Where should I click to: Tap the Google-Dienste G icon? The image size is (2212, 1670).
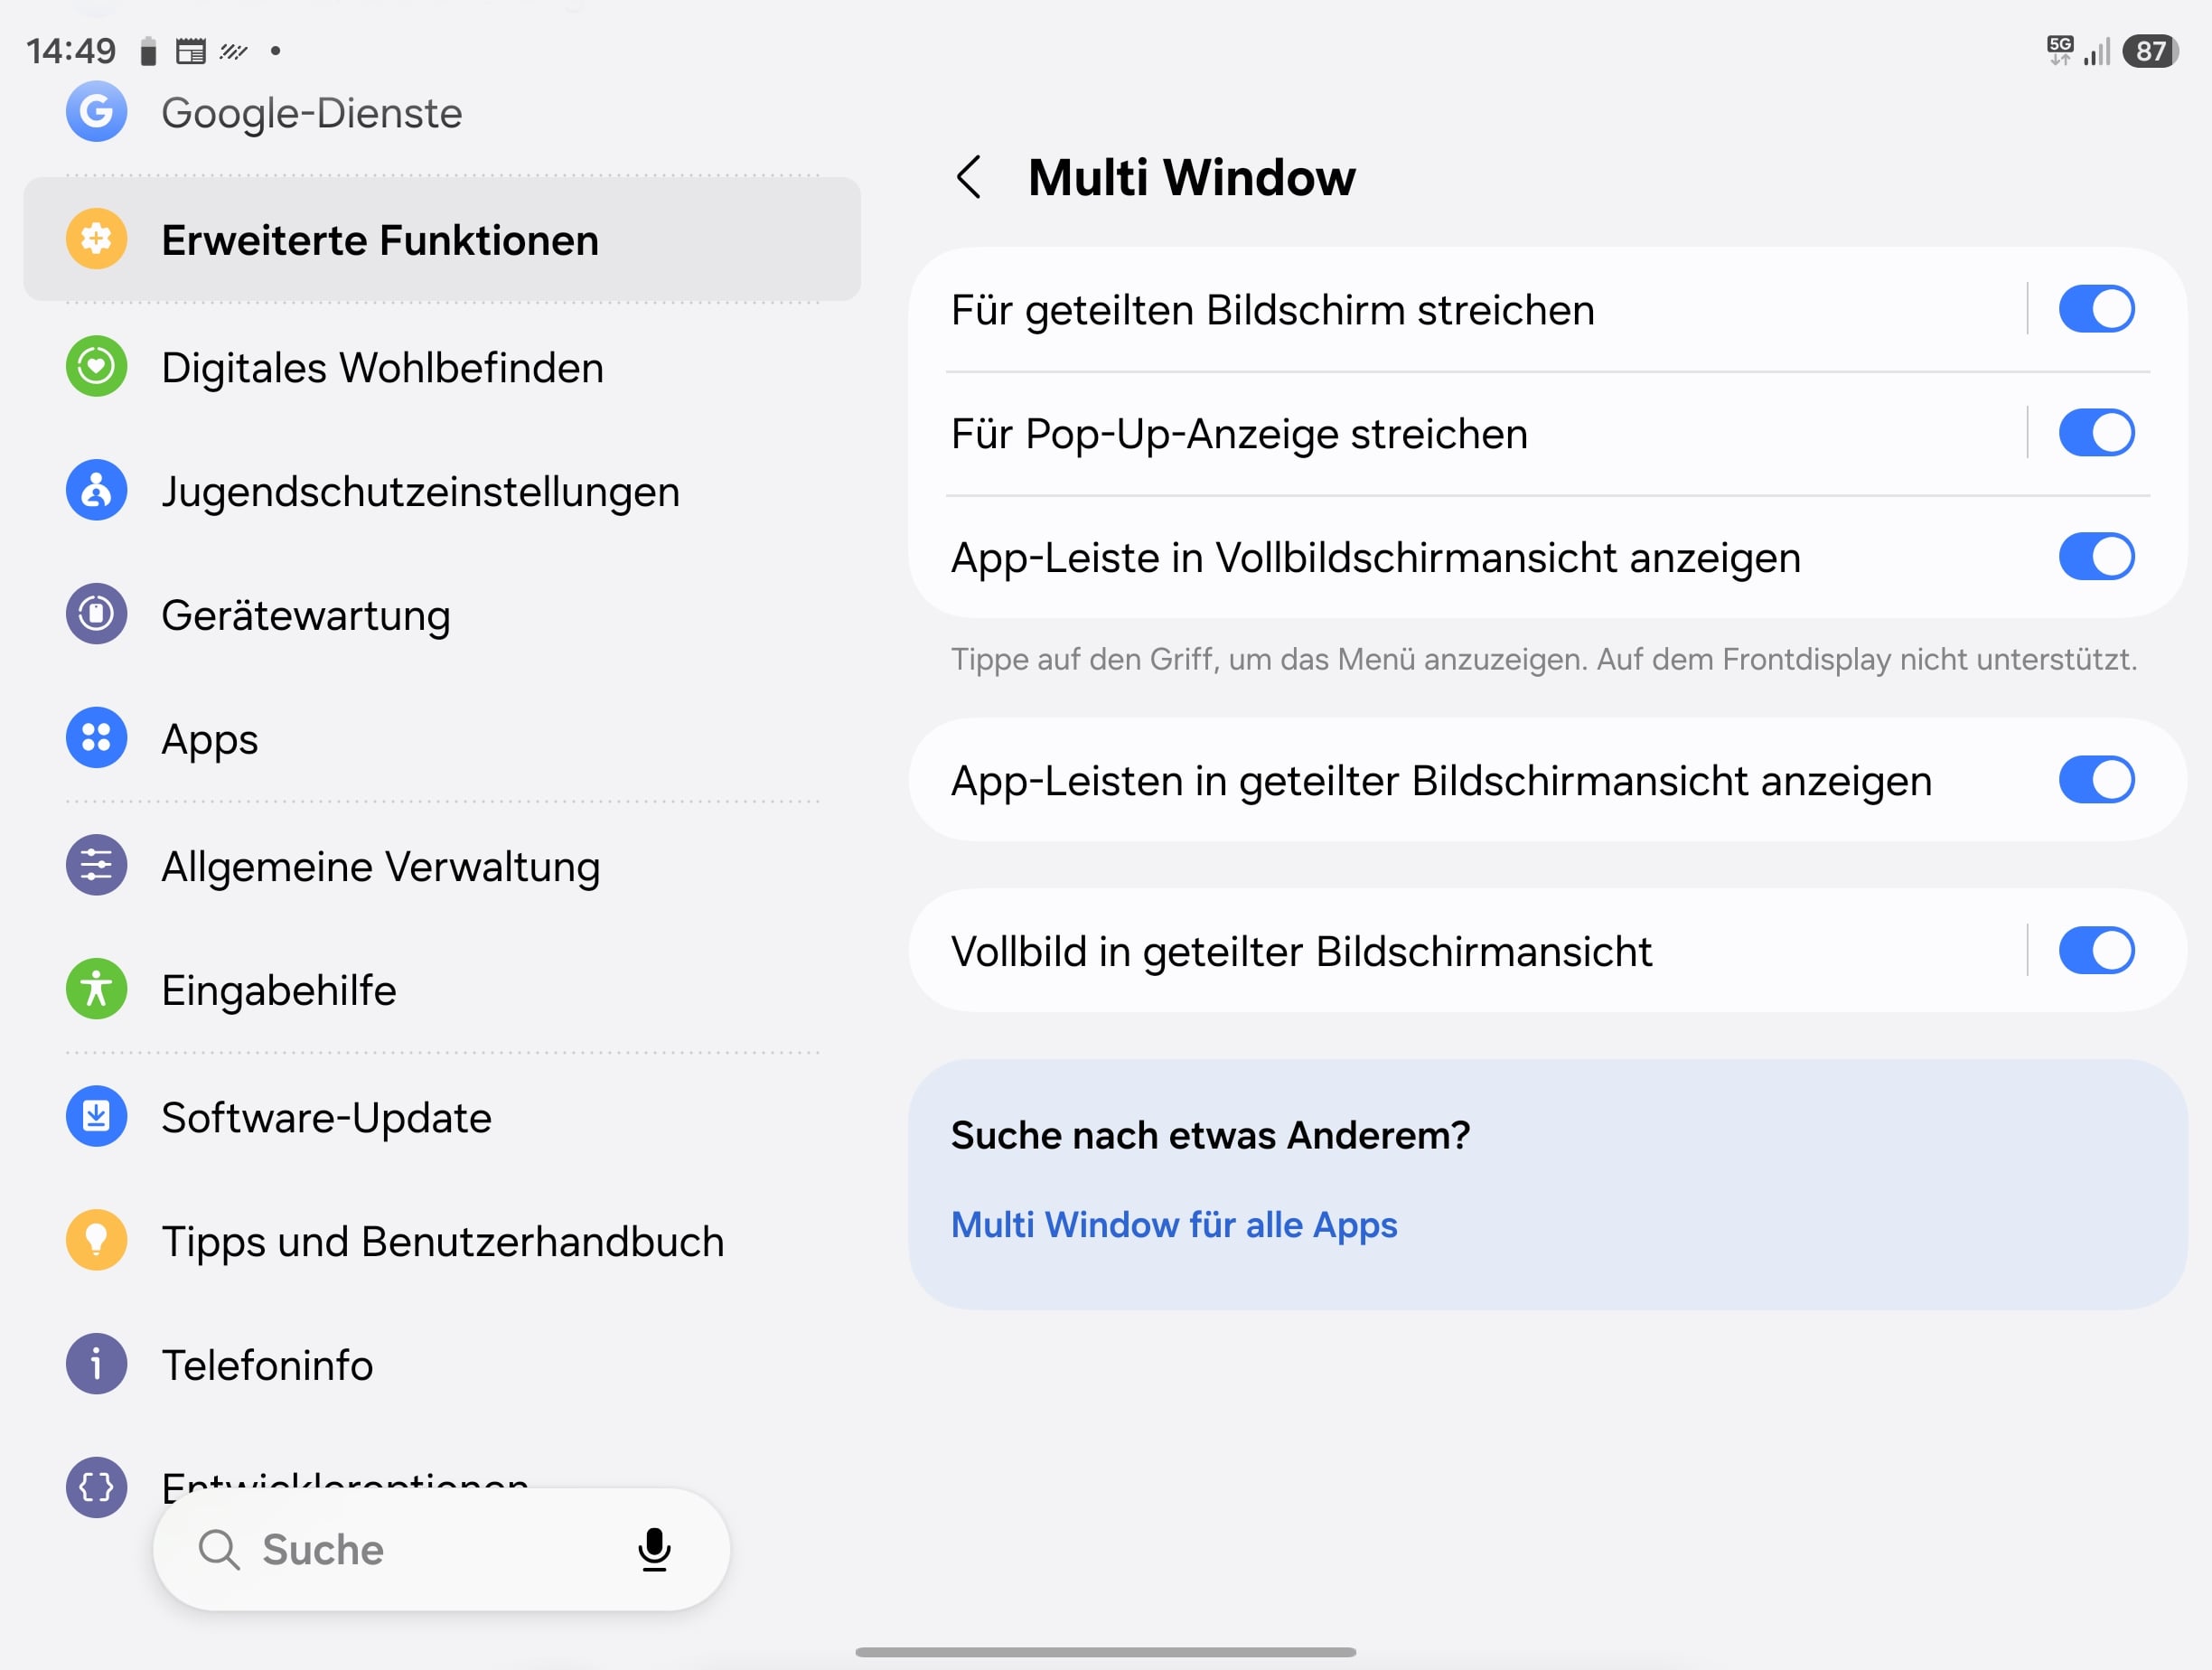(96, 111)
